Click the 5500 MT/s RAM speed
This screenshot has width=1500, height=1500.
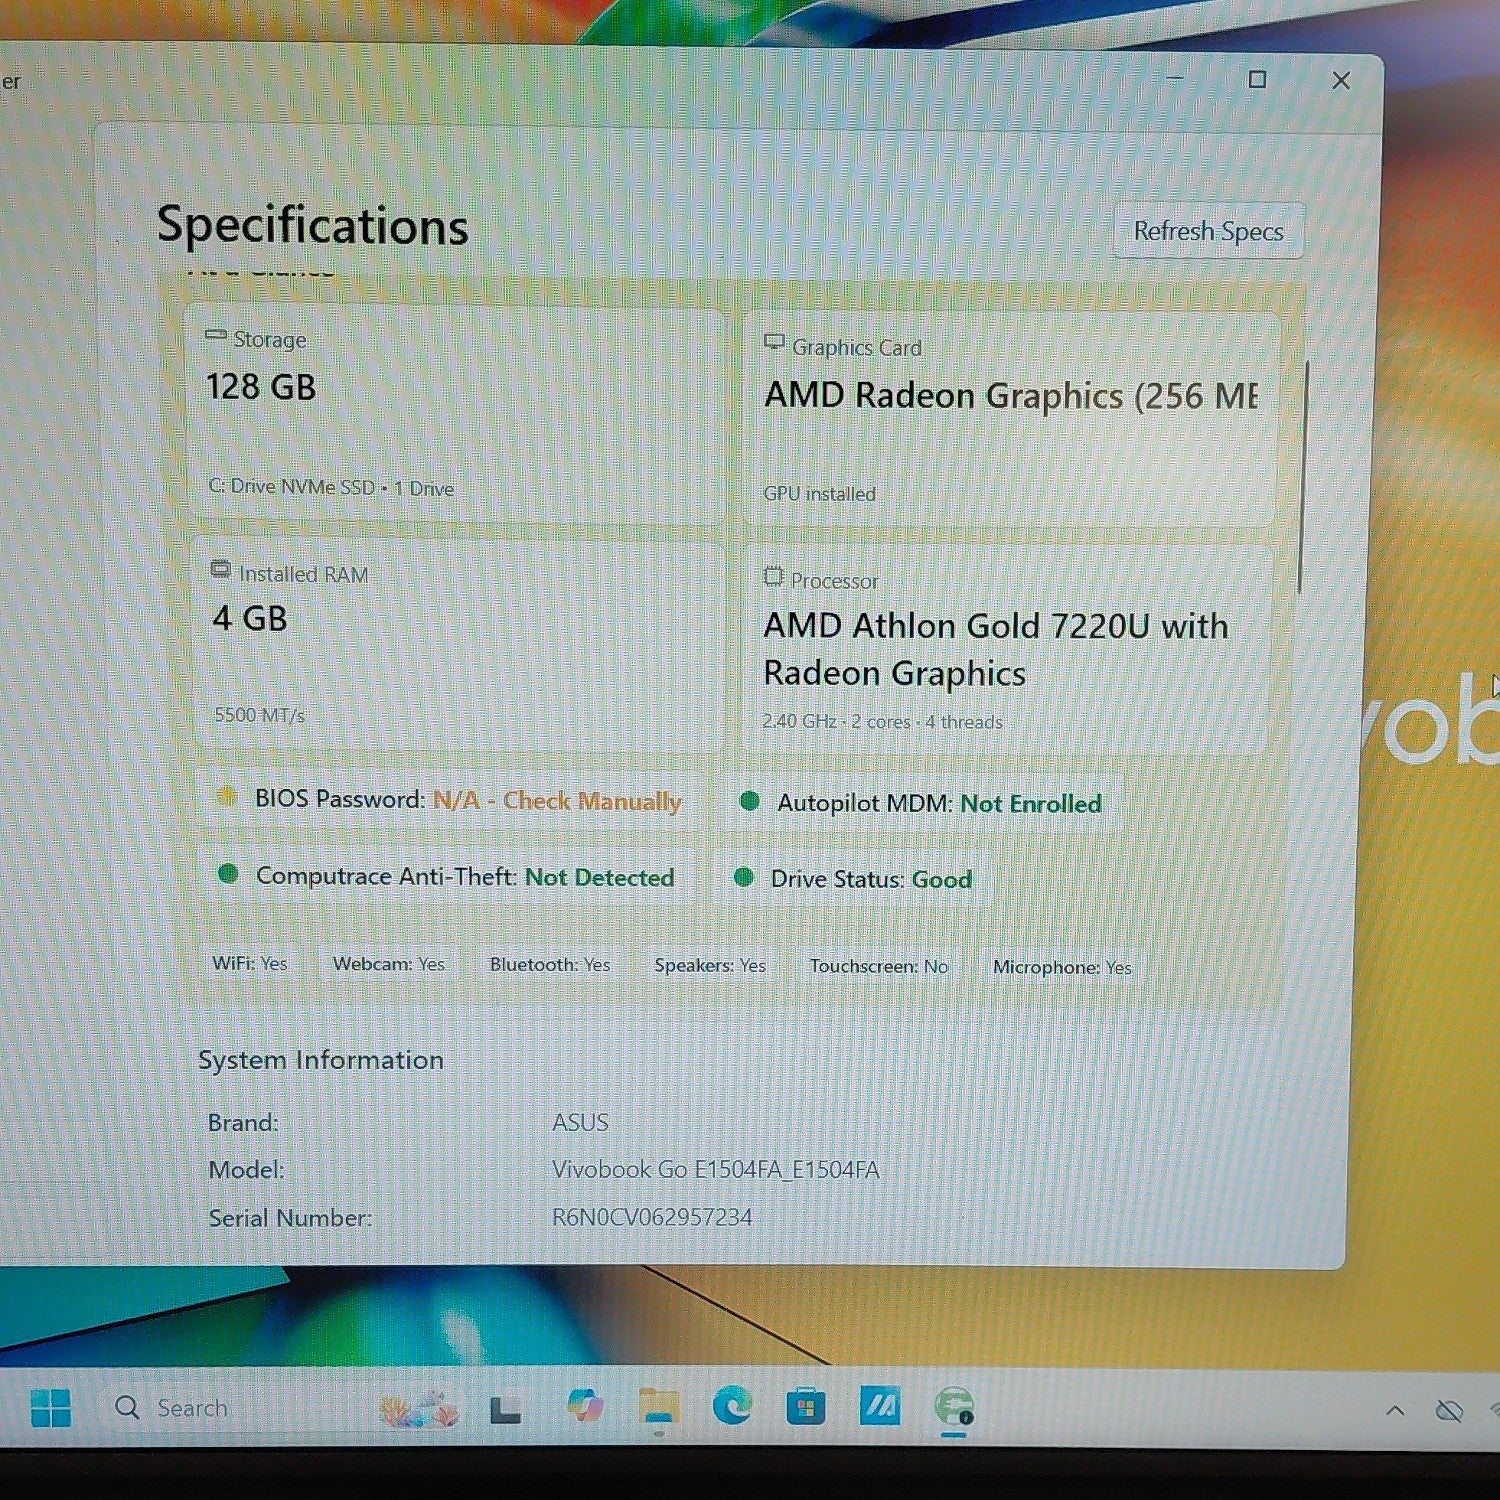tap(260, 715)
